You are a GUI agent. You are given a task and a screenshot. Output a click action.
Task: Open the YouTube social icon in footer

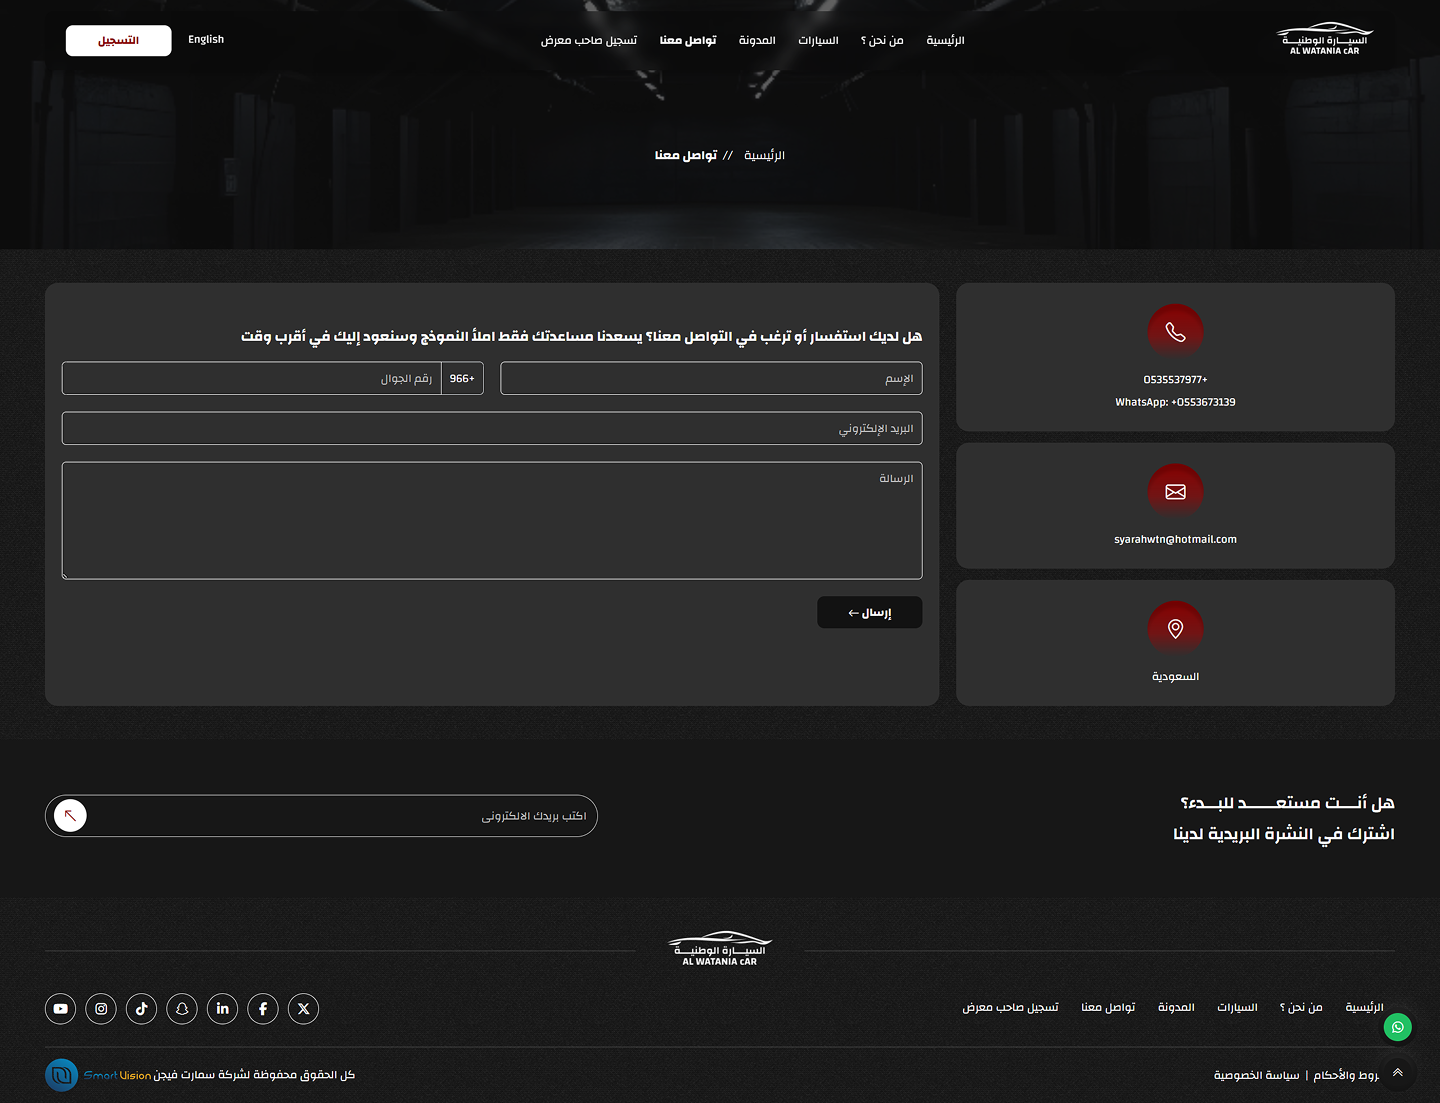click(61, 1009)
